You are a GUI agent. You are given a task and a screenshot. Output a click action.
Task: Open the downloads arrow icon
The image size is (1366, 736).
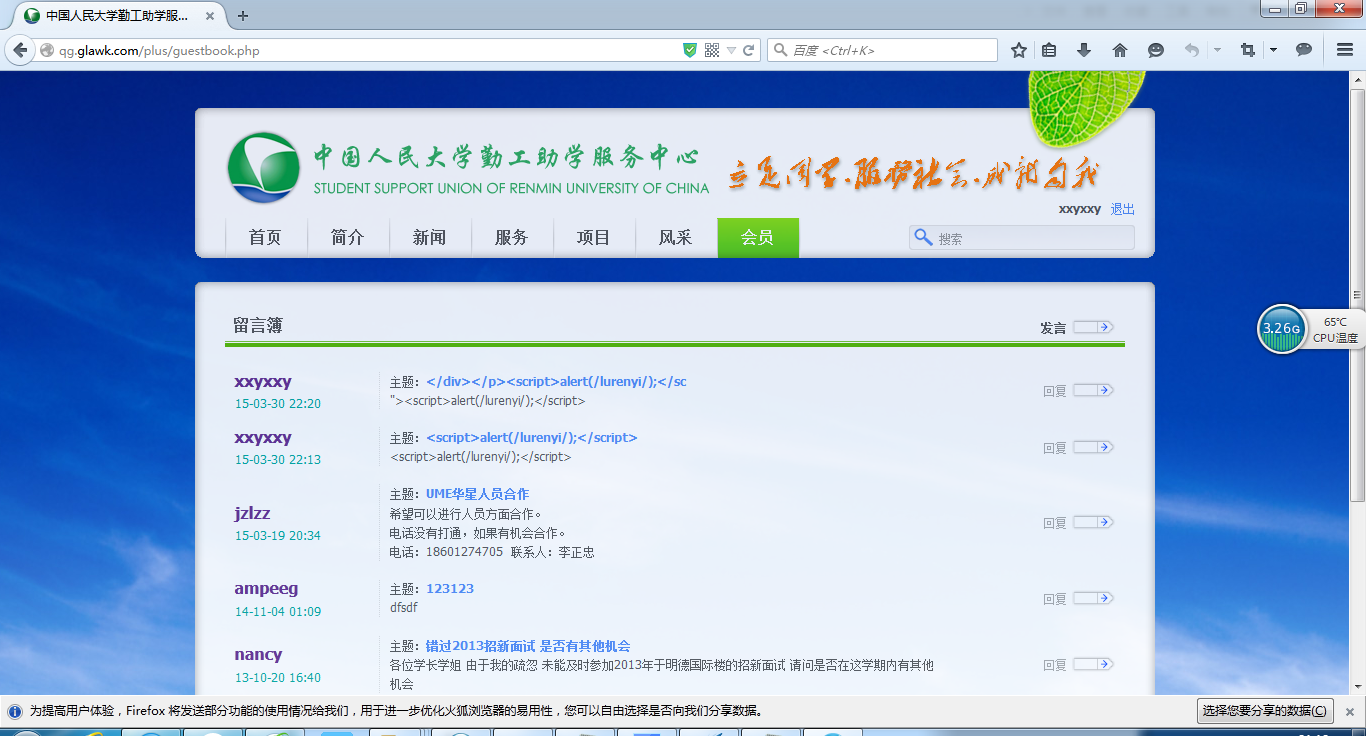pos(1084,50)
